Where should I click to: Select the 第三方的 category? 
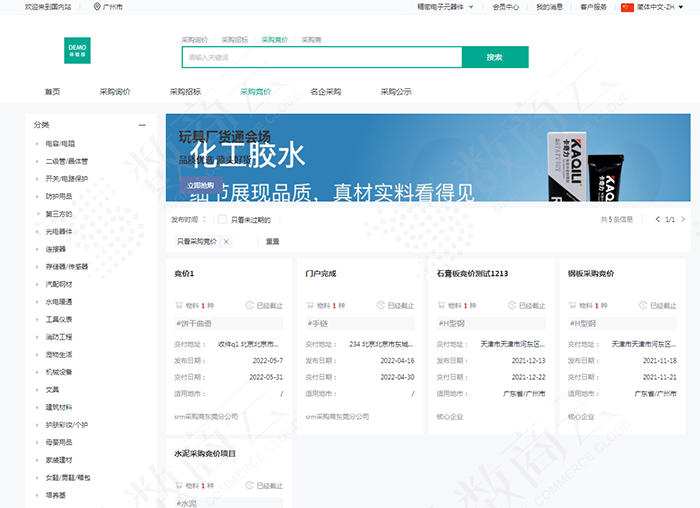coord(59,214)
